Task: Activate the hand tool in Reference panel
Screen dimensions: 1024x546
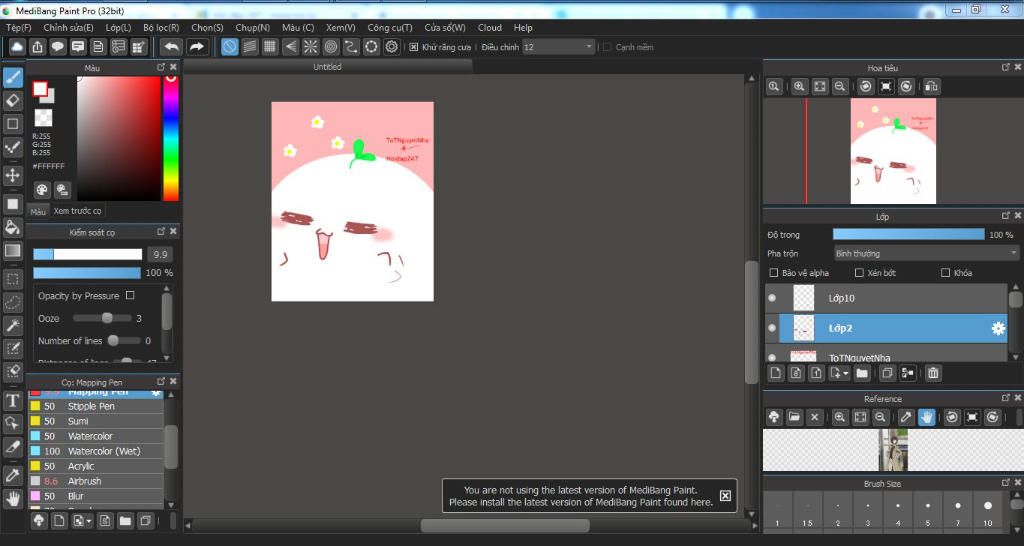Action: coord(926,417)
